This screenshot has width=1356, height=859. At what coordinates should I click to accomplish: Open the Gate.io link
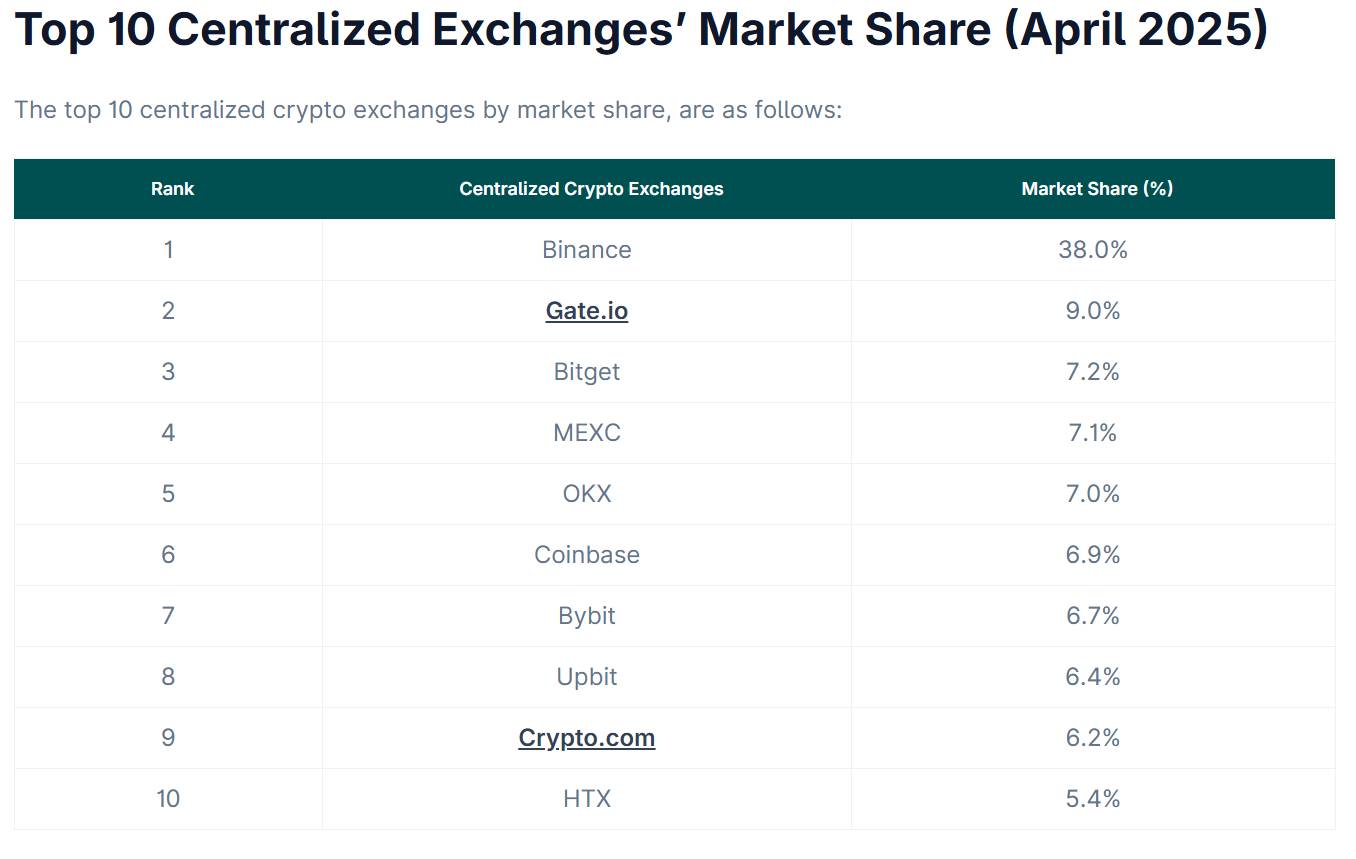pos(586,311)
